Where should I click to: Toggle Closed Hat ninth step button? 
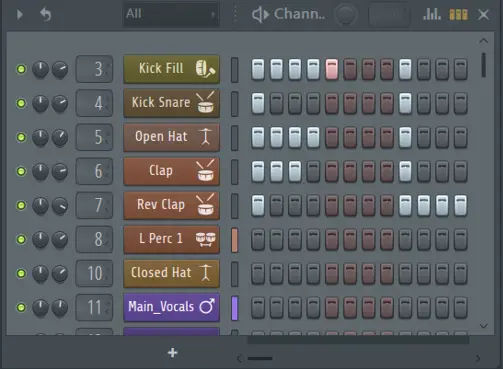pos(405,273)
